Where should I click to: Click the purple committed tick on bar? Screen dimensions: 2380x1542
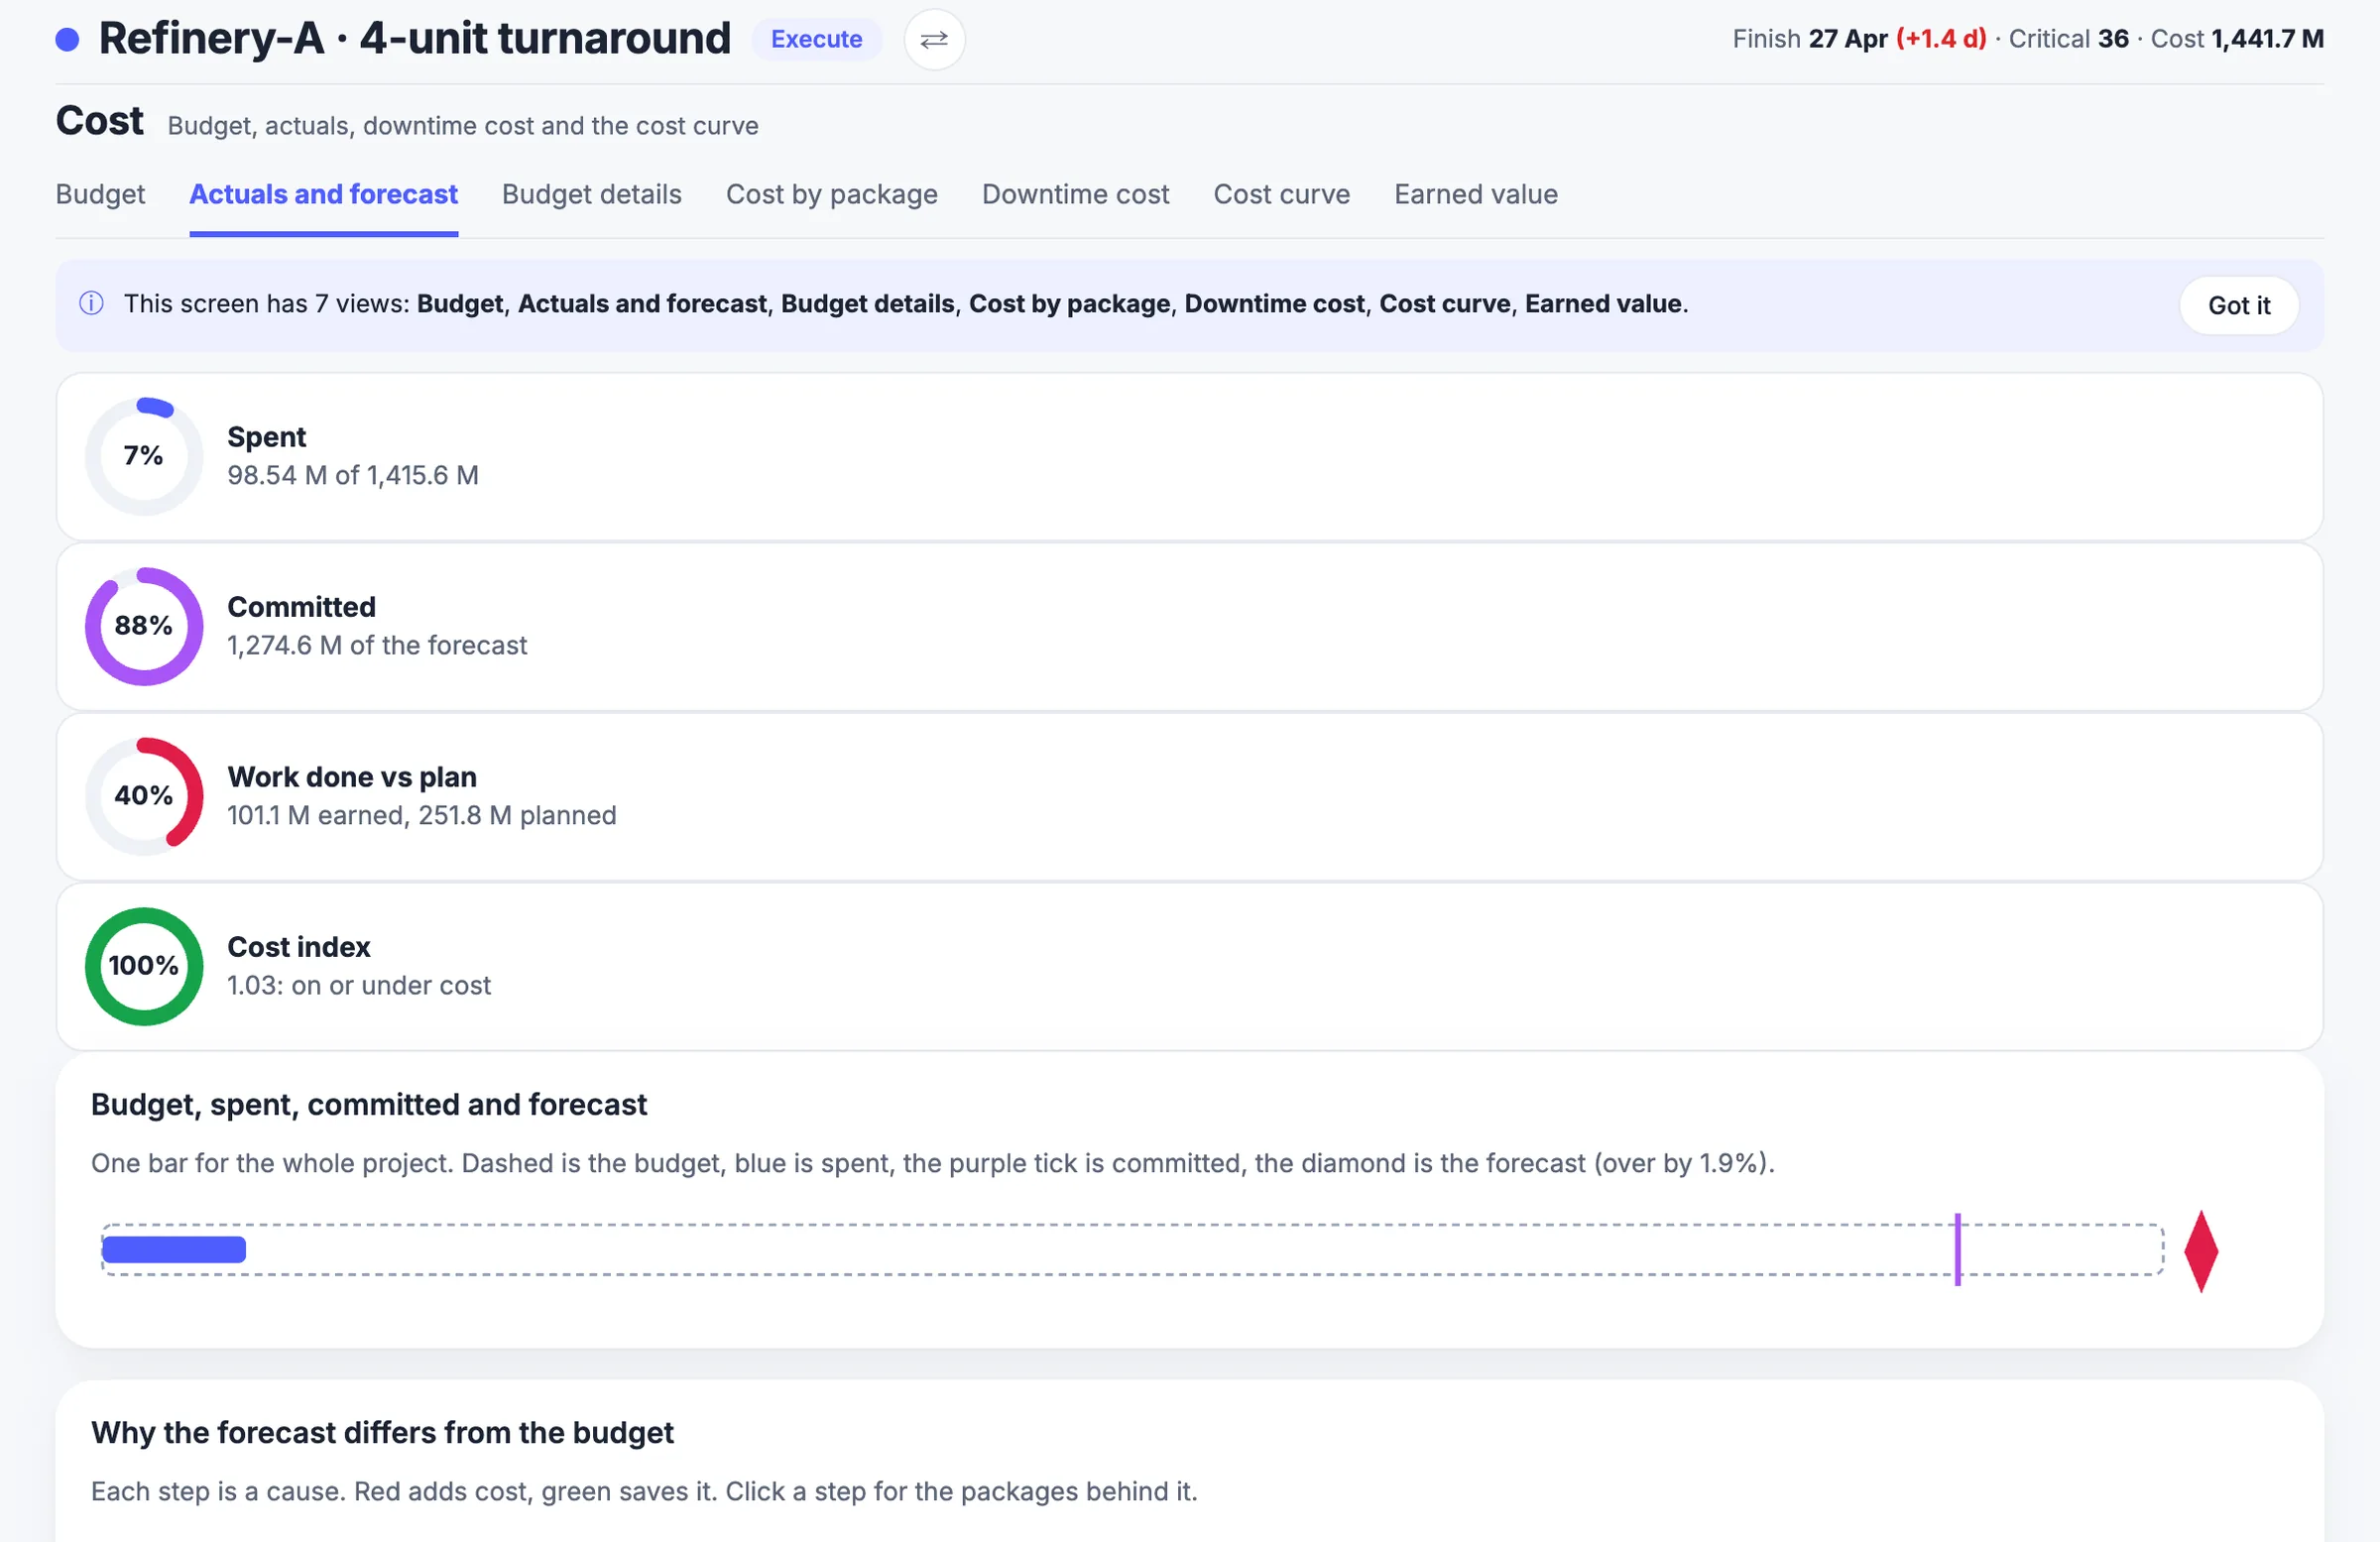click(1957, 1249)
